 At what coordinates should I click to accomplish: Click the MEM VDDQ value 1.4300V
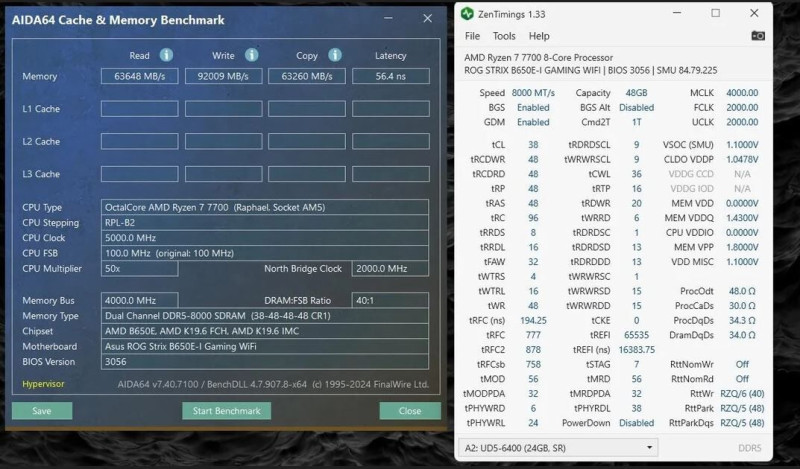(x=742, y=218)
